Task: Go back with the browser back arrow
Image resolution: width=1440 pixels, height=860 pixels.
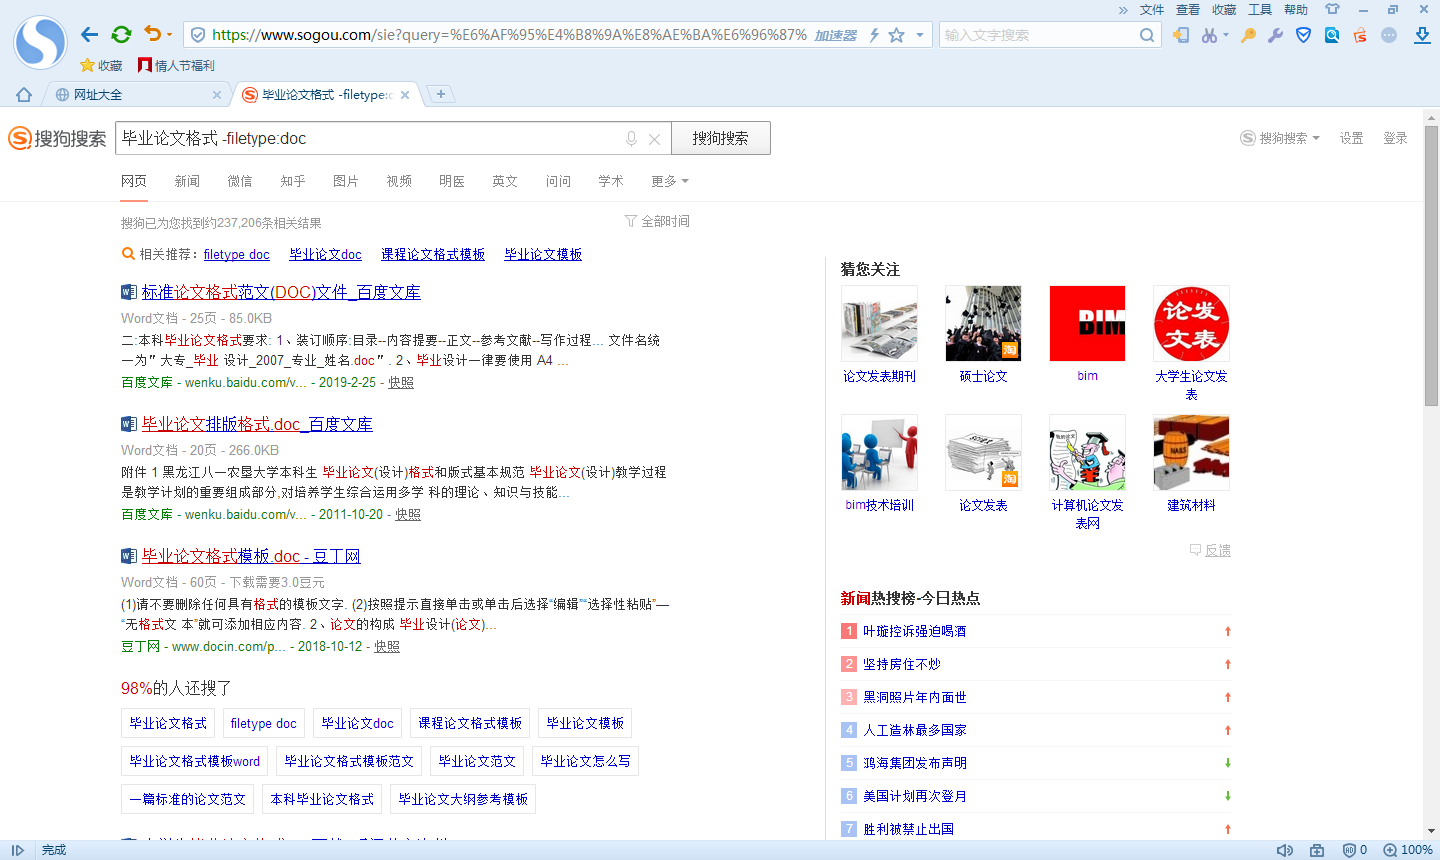Action: pyautogui.click(x=90, y=34)
